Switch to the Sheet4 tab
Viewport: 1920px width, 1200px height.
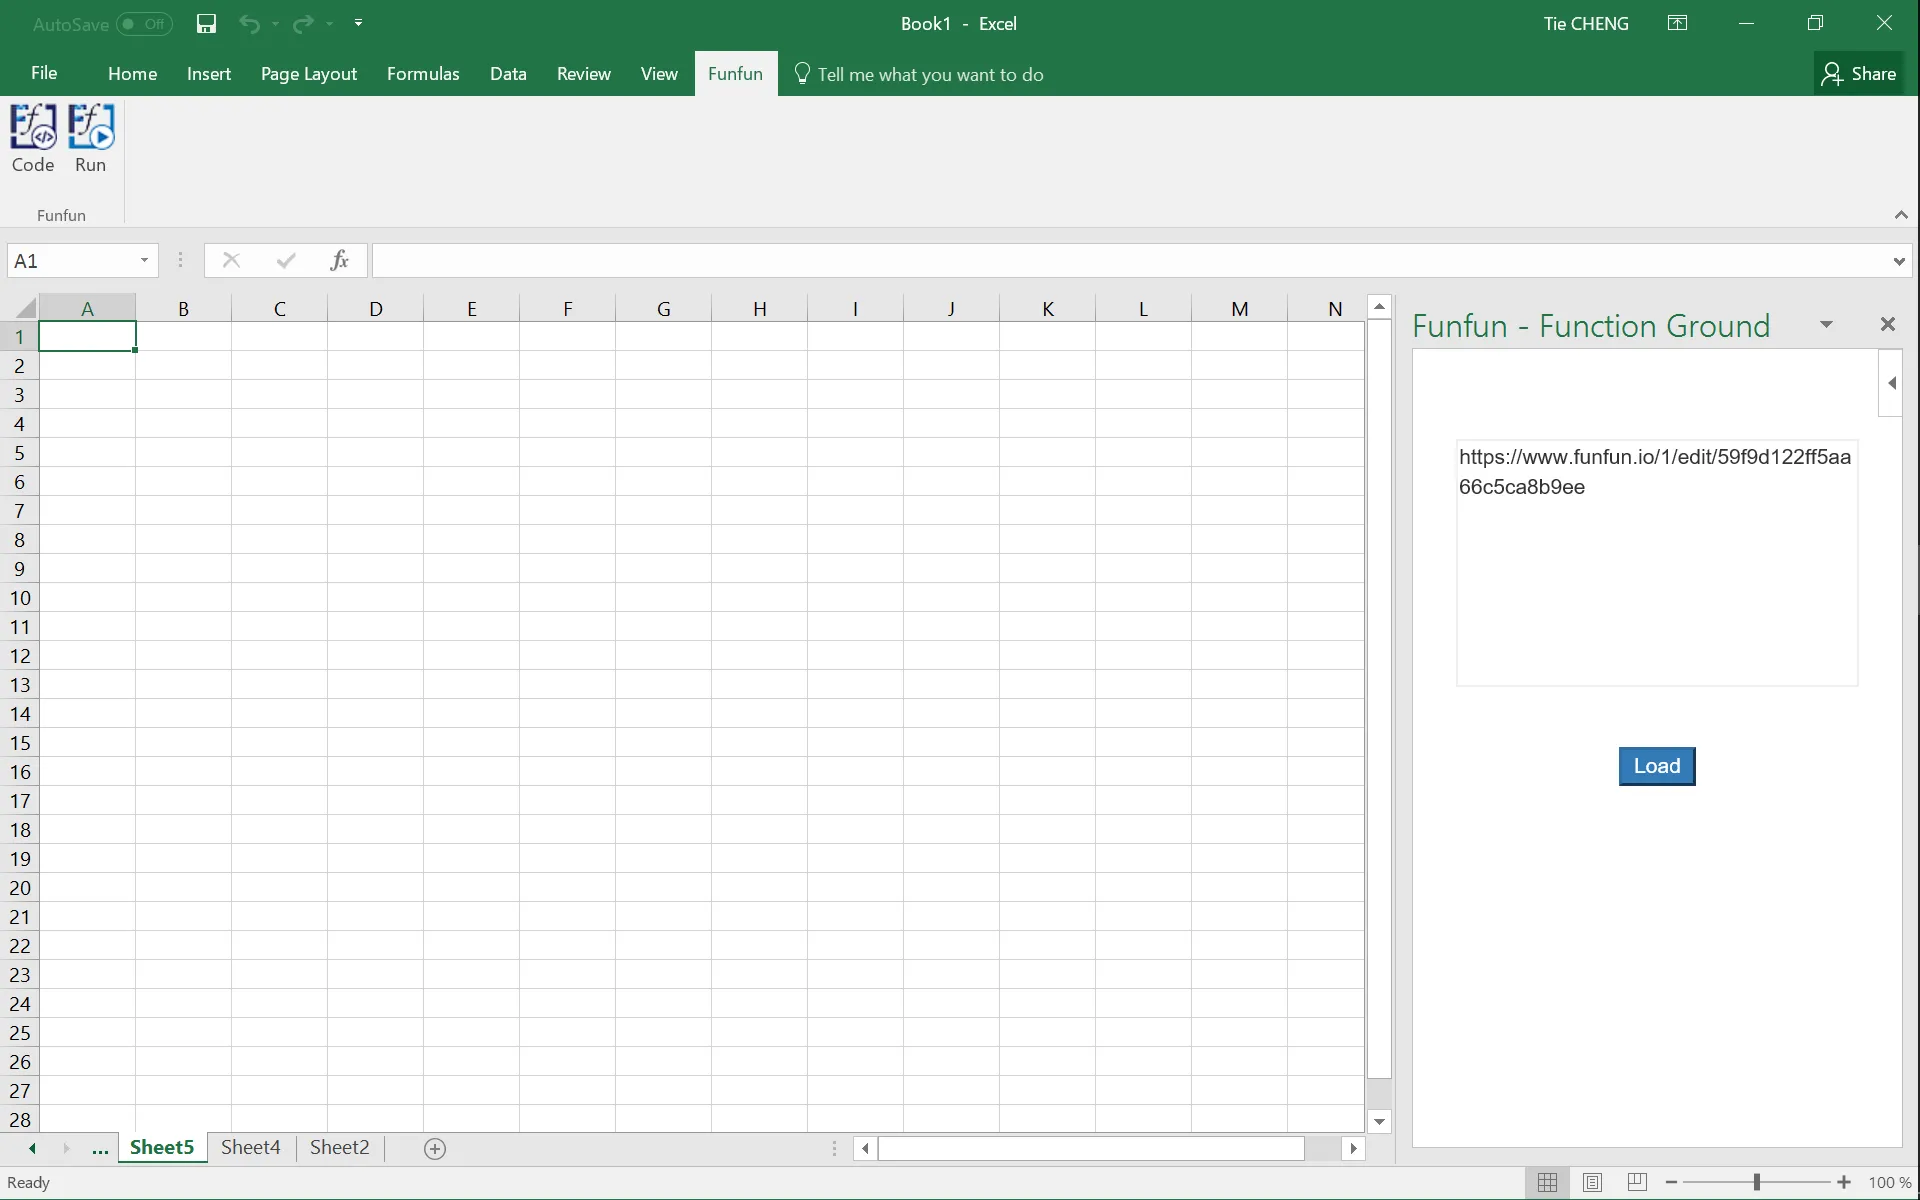[250, 1148]
